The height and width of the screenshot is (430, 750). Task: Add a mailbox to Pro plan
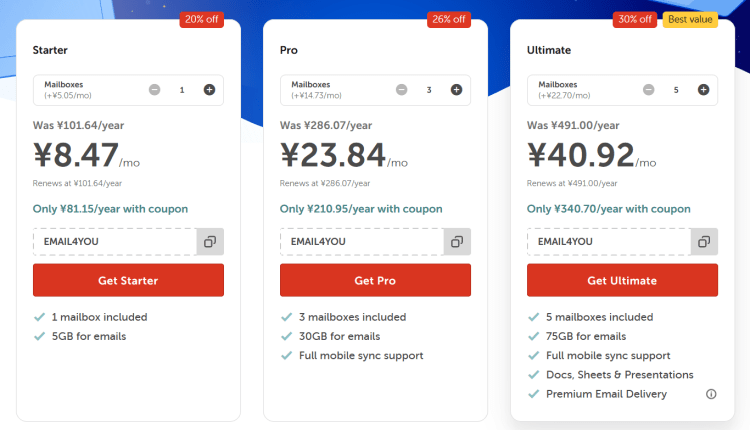tap(456, 89)
